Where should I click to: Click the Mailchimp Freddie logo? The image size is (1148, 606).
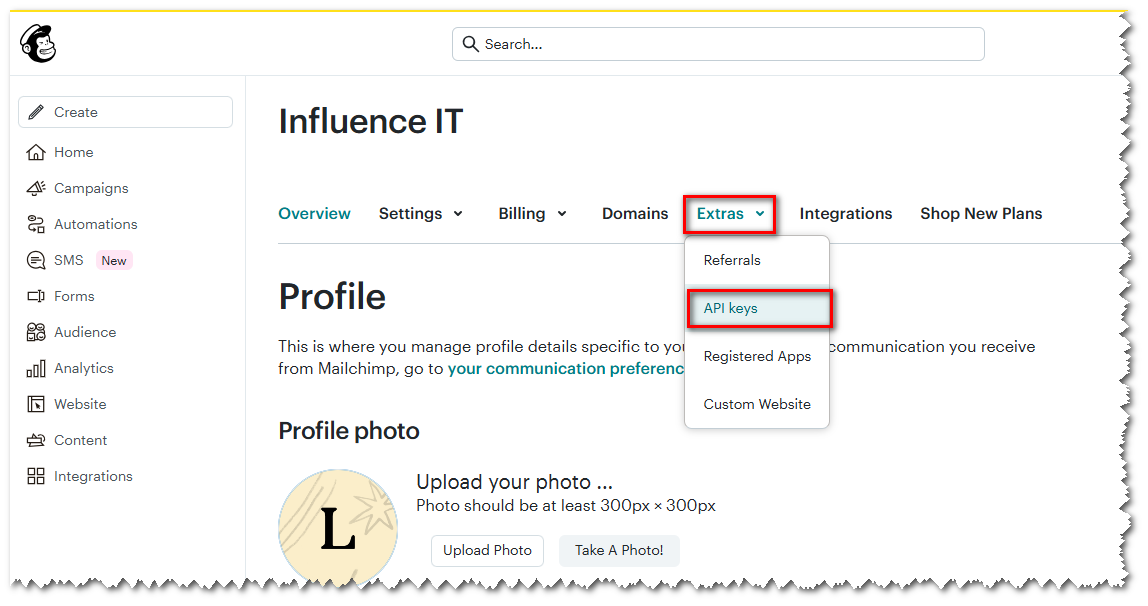(38, 43)
